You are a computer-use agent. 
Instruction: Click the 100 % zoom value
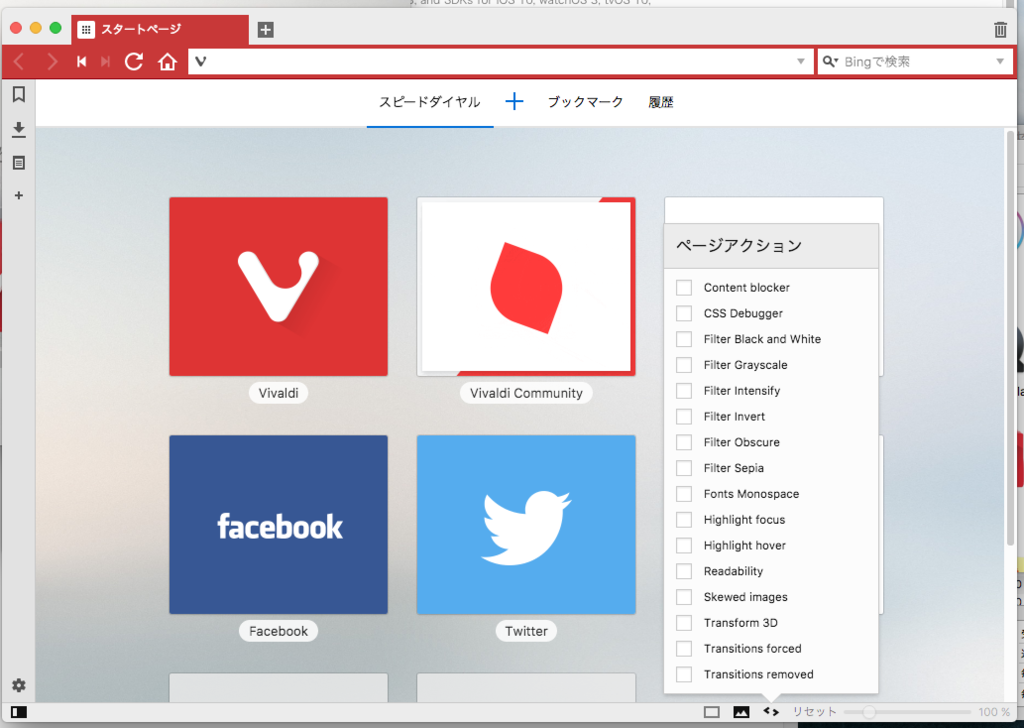(994, 712)
